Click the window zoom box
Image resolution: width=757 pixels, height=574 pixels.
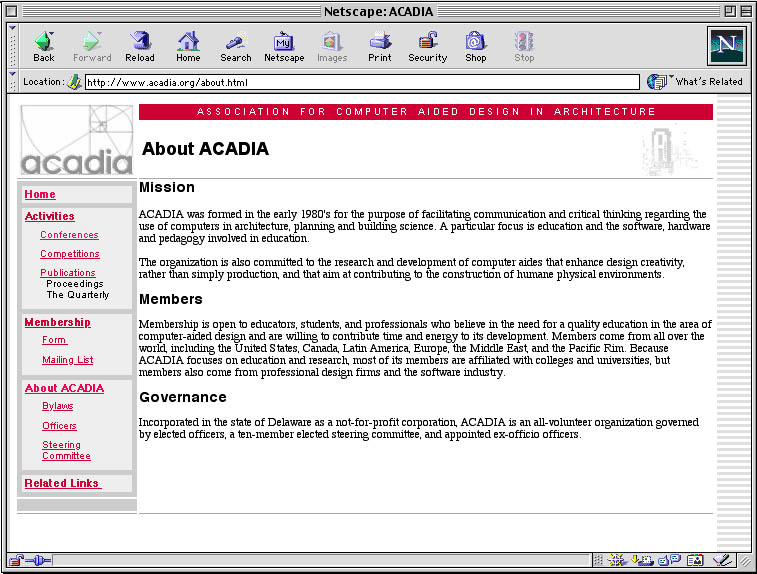coord(730,11)
